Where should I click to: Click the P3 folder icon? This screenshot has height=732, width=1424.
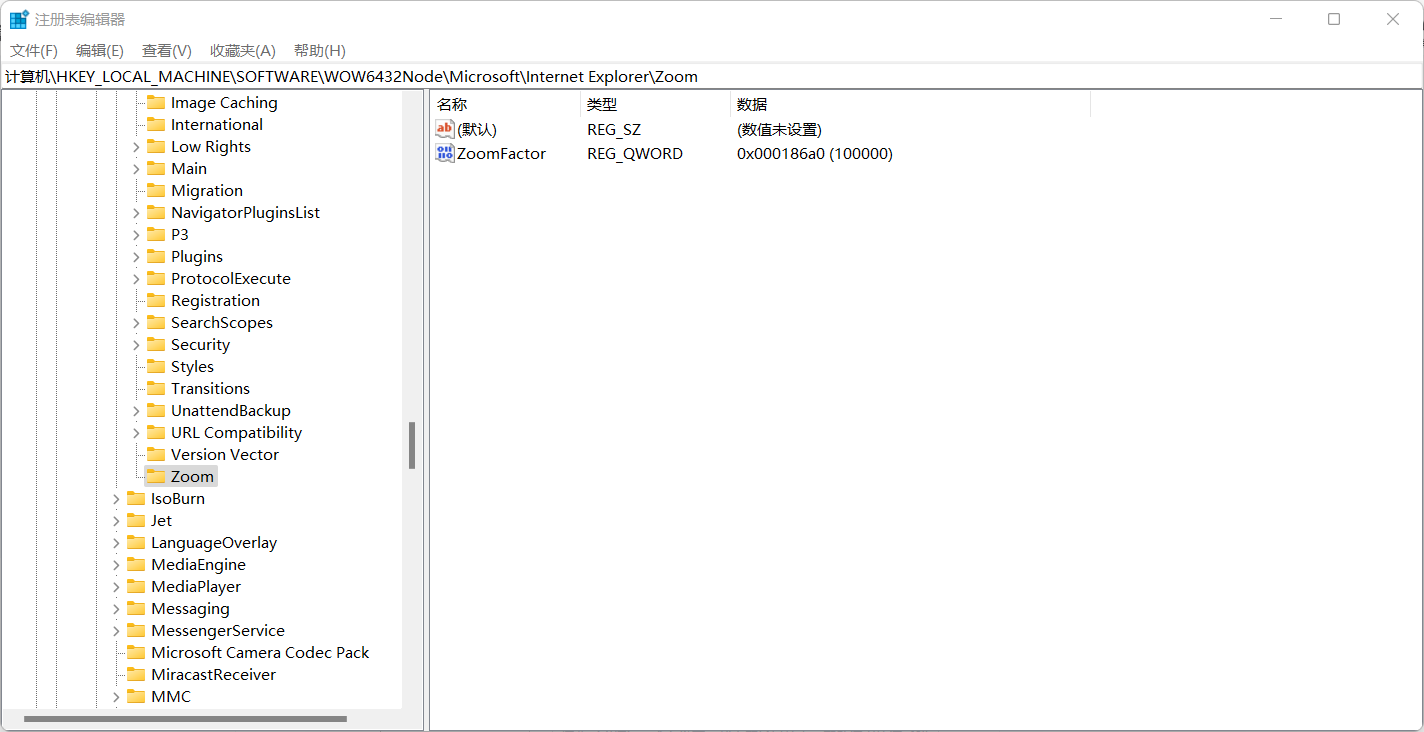[156, 234]
